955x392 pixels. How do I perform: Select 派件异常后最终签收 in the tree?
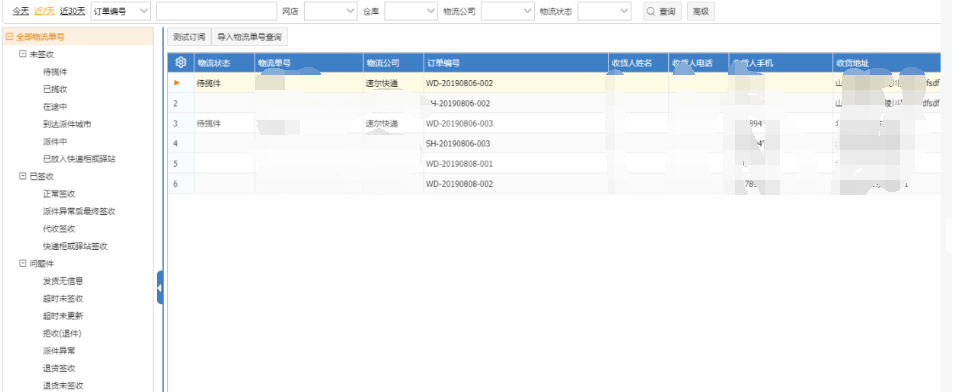tap(79, 212)
